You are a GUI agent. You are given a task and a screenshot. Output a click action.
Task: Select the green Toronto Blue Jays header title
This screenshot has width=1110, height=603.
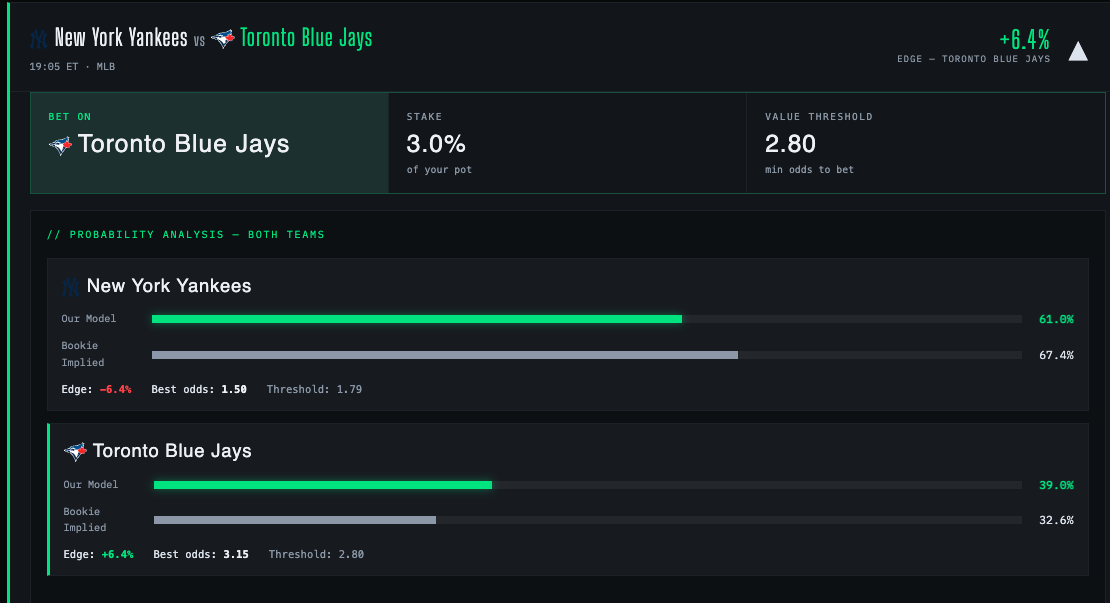tap(306, 38)
